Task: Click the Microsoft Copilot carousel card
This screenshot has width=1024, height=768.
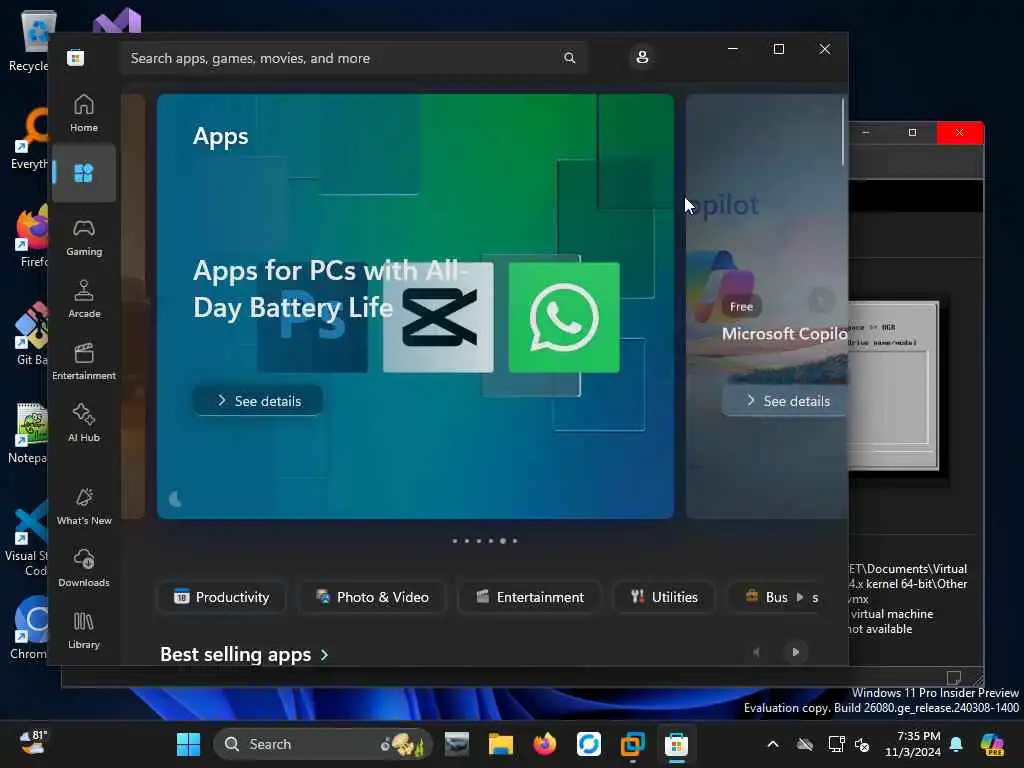Action: [x=767, y=306]
